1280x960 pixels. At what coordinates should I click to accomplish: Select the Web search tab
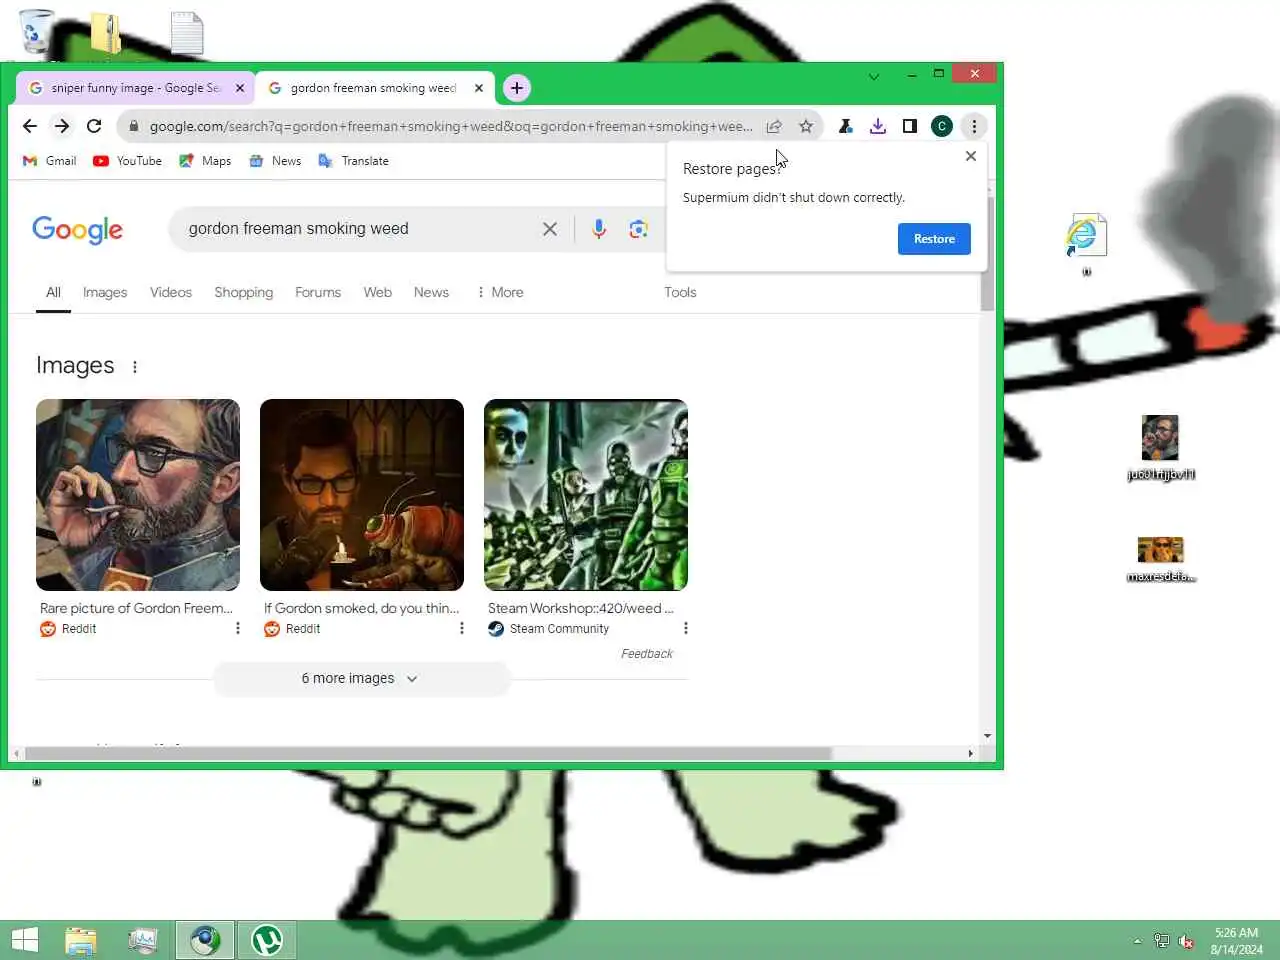tap(378, 292)
